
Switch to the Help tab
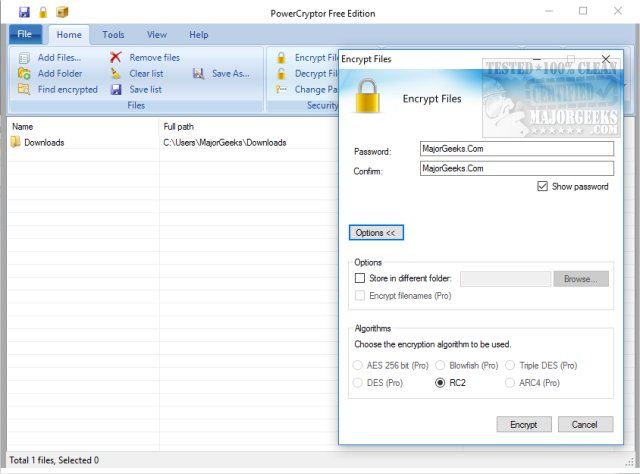(199, 35)
